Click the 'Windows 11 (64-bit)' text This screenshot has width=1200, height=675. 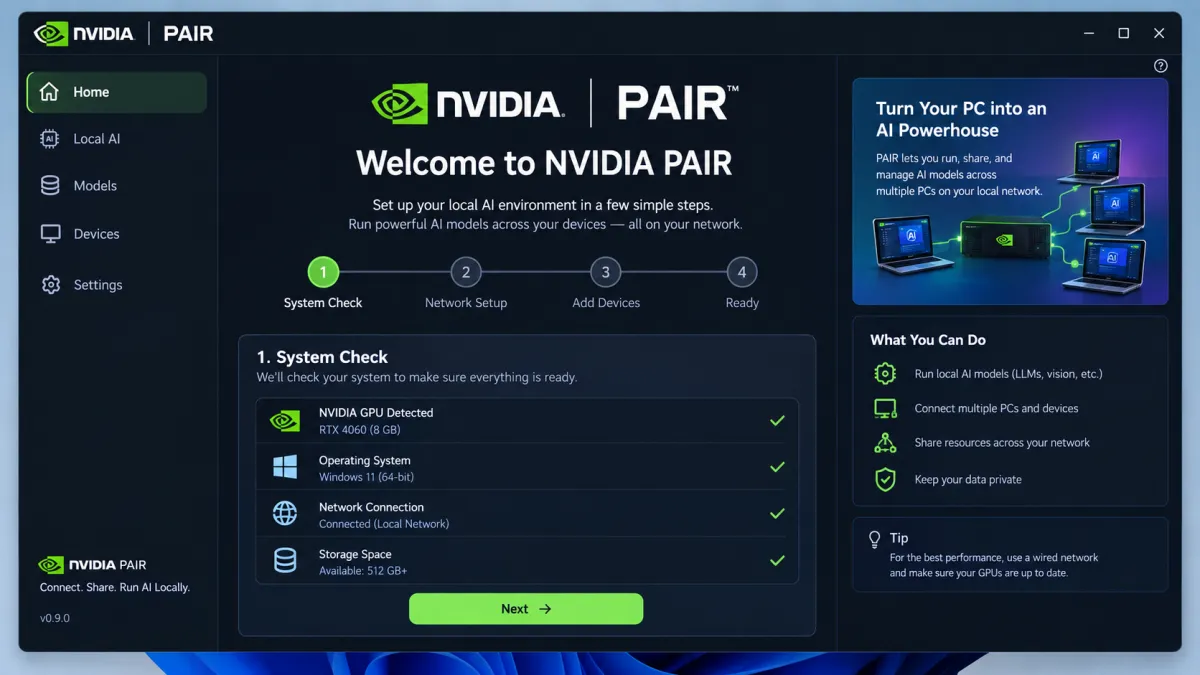368,477
